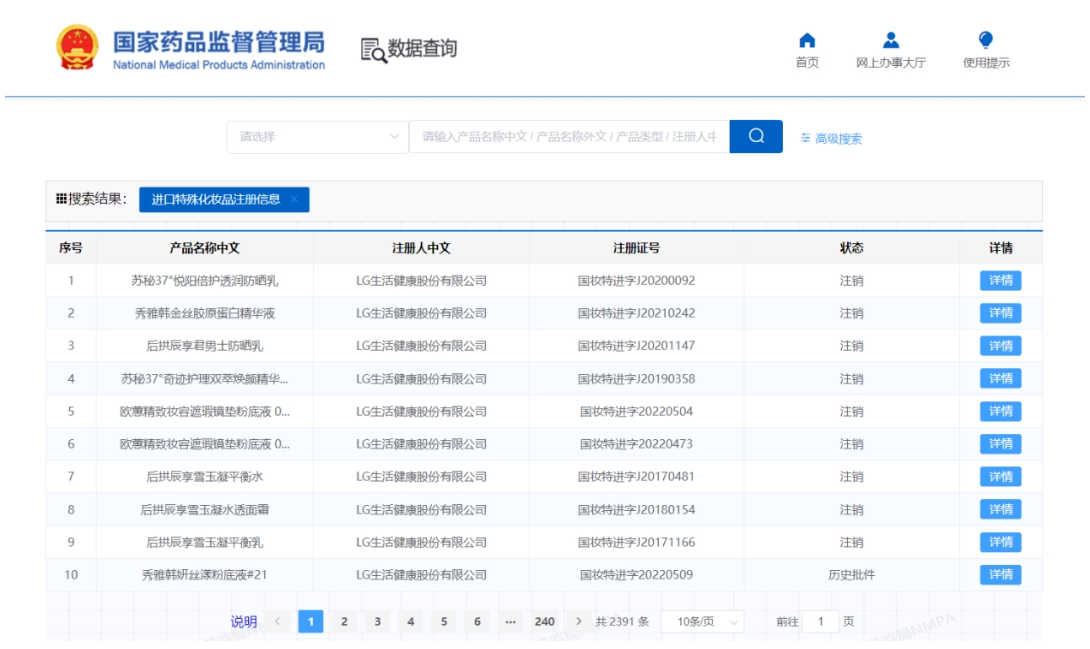Click the 数据查询 search document icon
1090x649 pixels.
(x=374, y=50)
